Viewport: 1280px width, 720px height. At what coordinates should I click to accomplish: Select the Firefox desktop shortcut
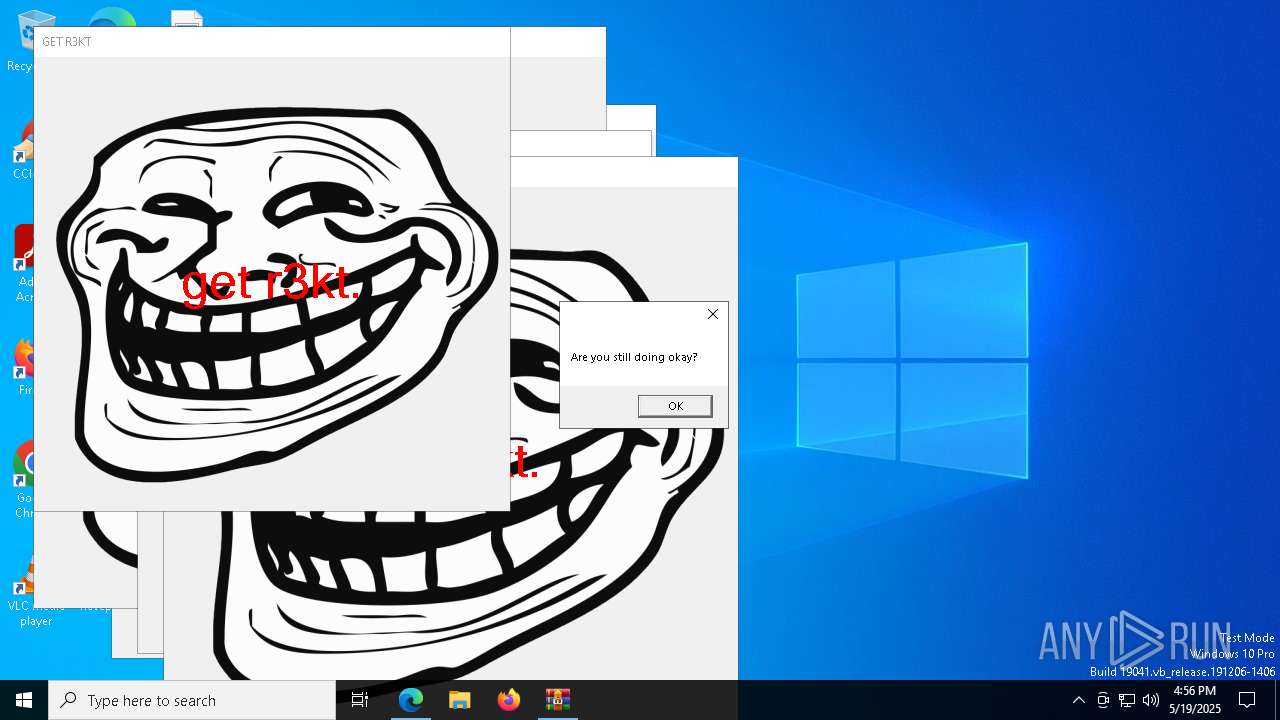coord(24,367)
